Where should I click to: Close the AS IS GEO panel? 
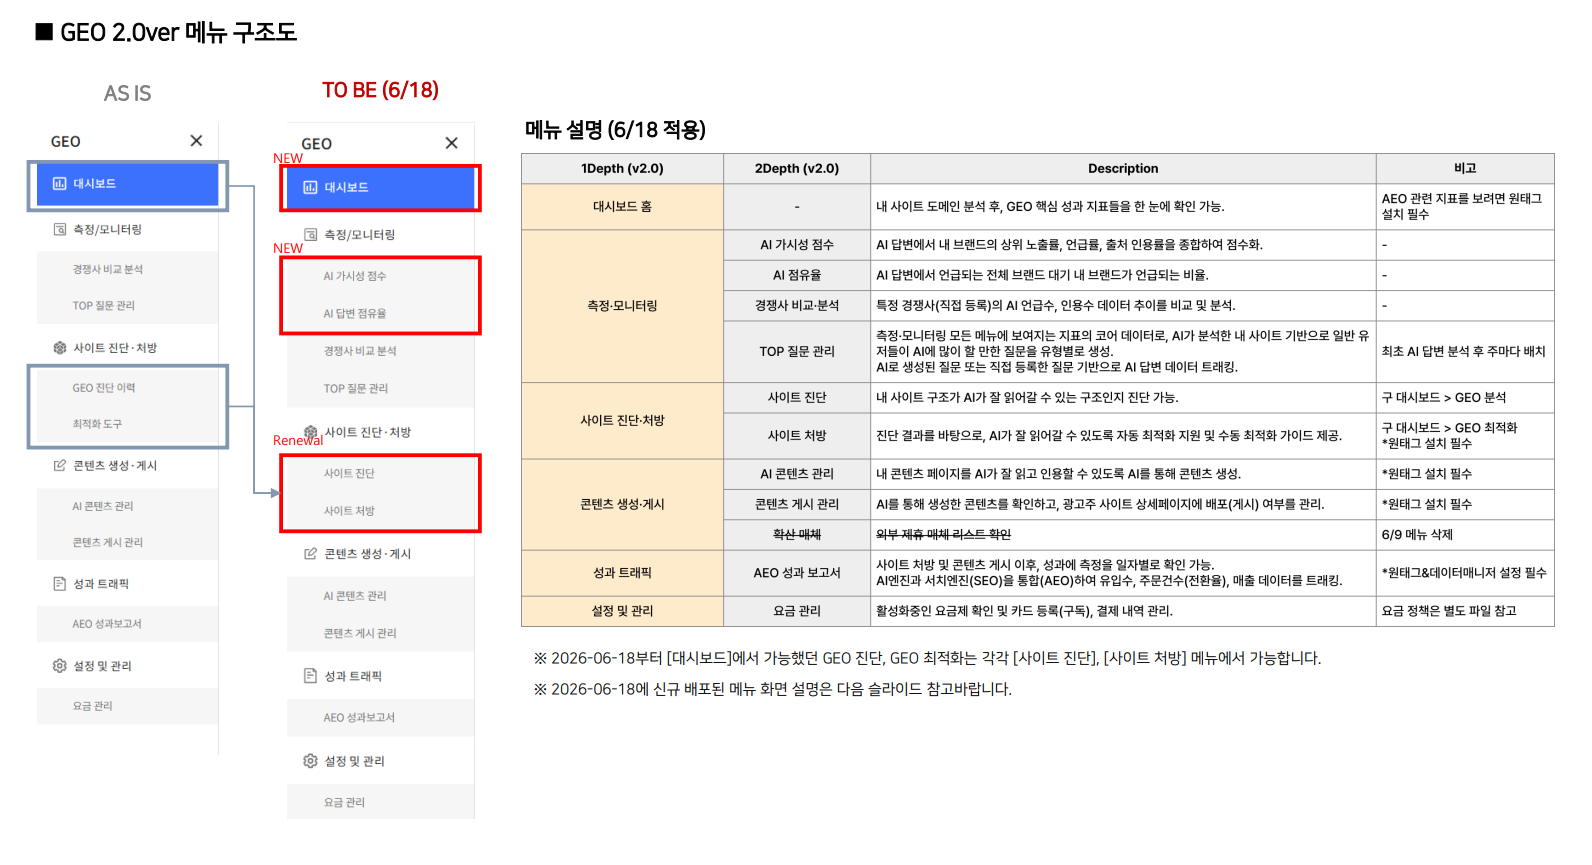(x=196, y=141)
